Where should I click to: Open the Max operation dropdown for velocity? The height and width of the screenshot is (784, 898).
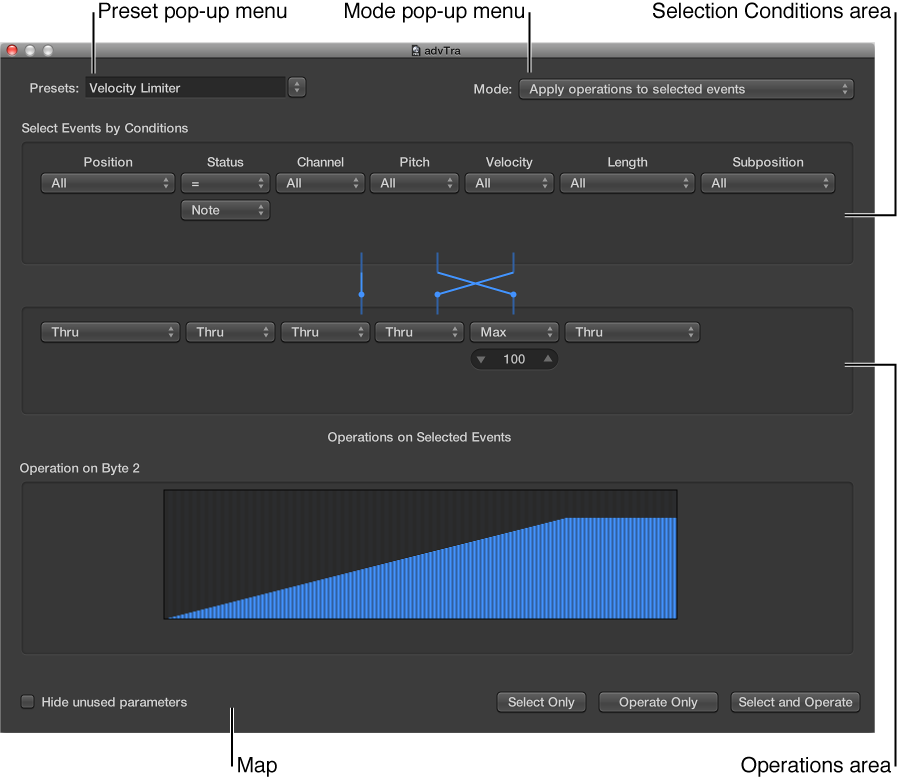(x=514, y=332)
